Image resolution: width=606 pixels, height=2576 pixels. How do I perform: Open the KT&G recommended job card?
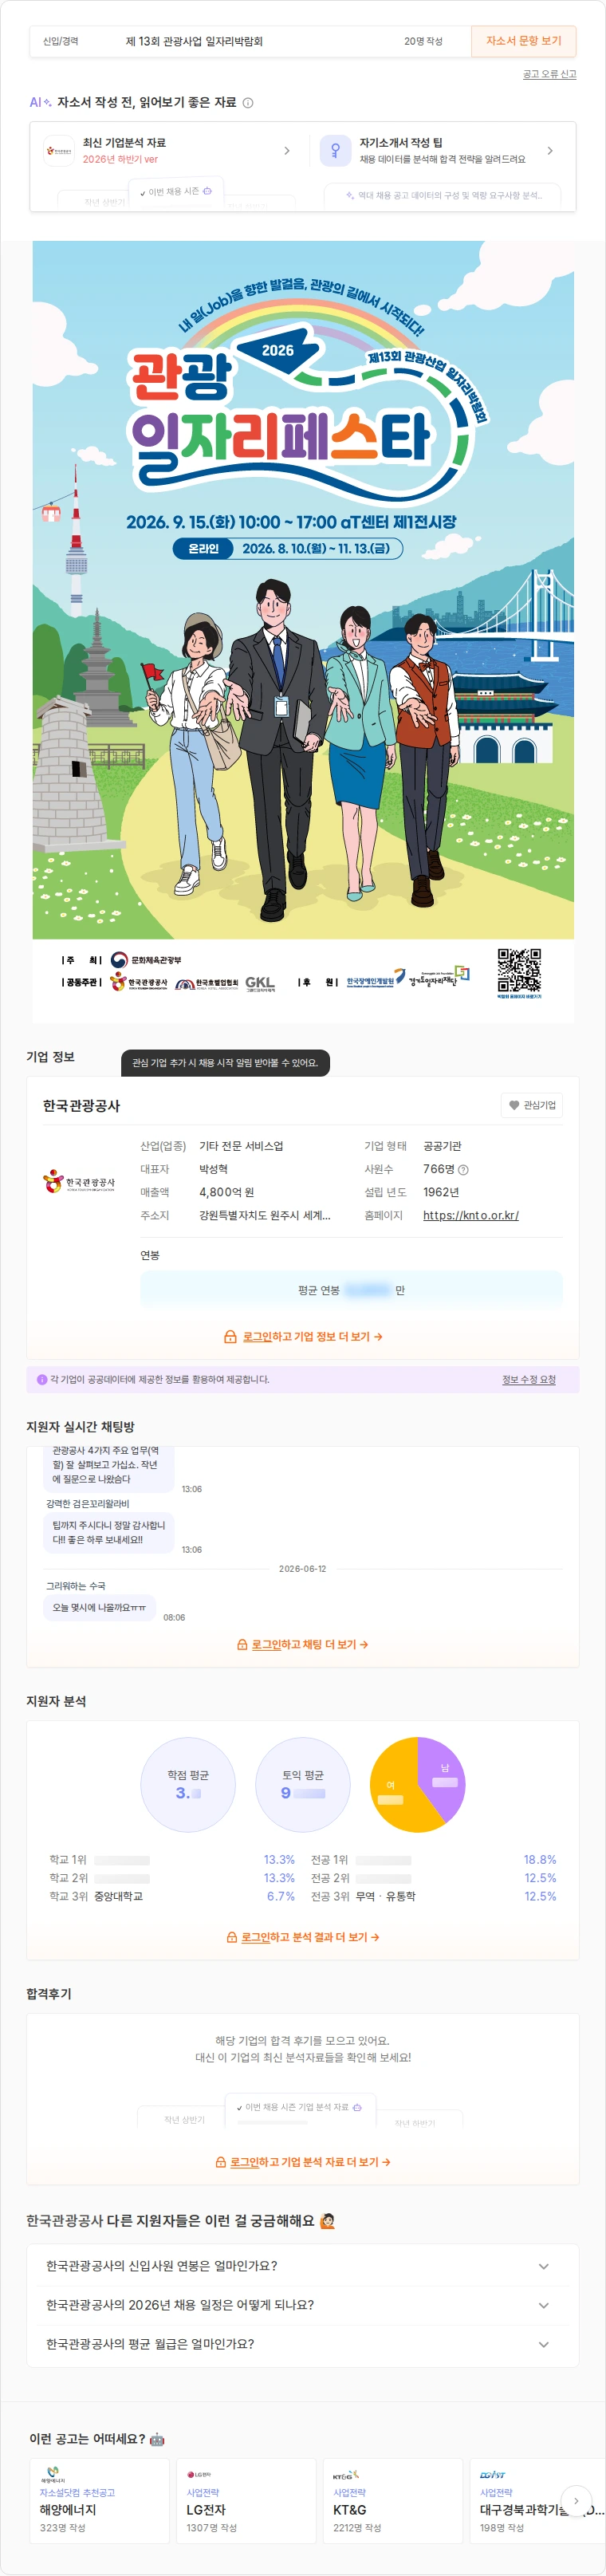[x=393, y=2500]
